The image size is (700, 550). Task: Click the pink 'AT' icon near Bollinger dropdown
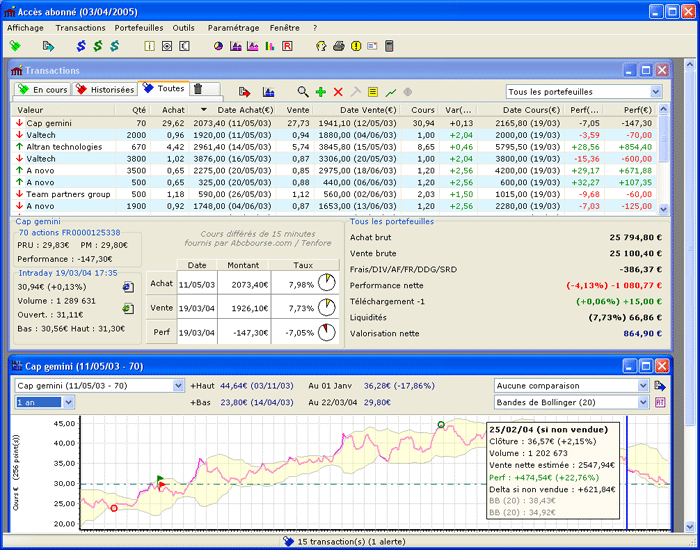pyautogui.click(x=660, y=402)
